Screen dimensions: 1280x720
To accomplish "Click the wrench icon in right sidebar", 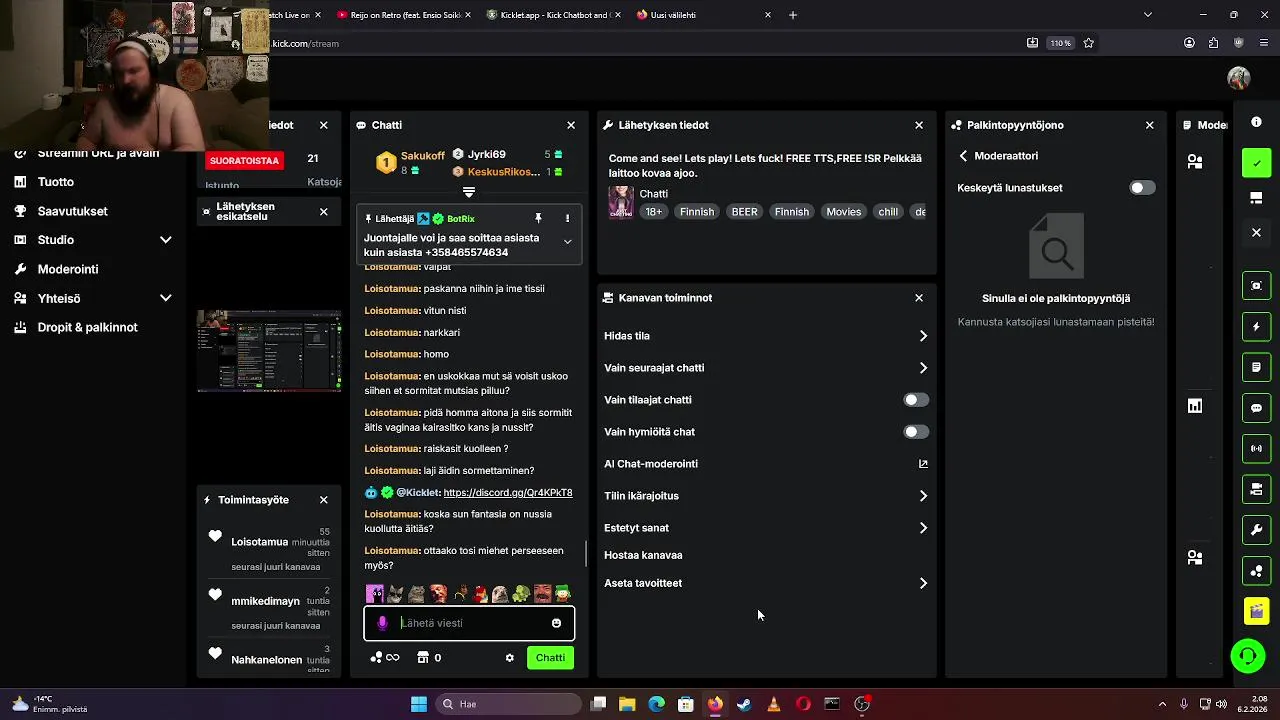I will click(x=1256, y=530).
